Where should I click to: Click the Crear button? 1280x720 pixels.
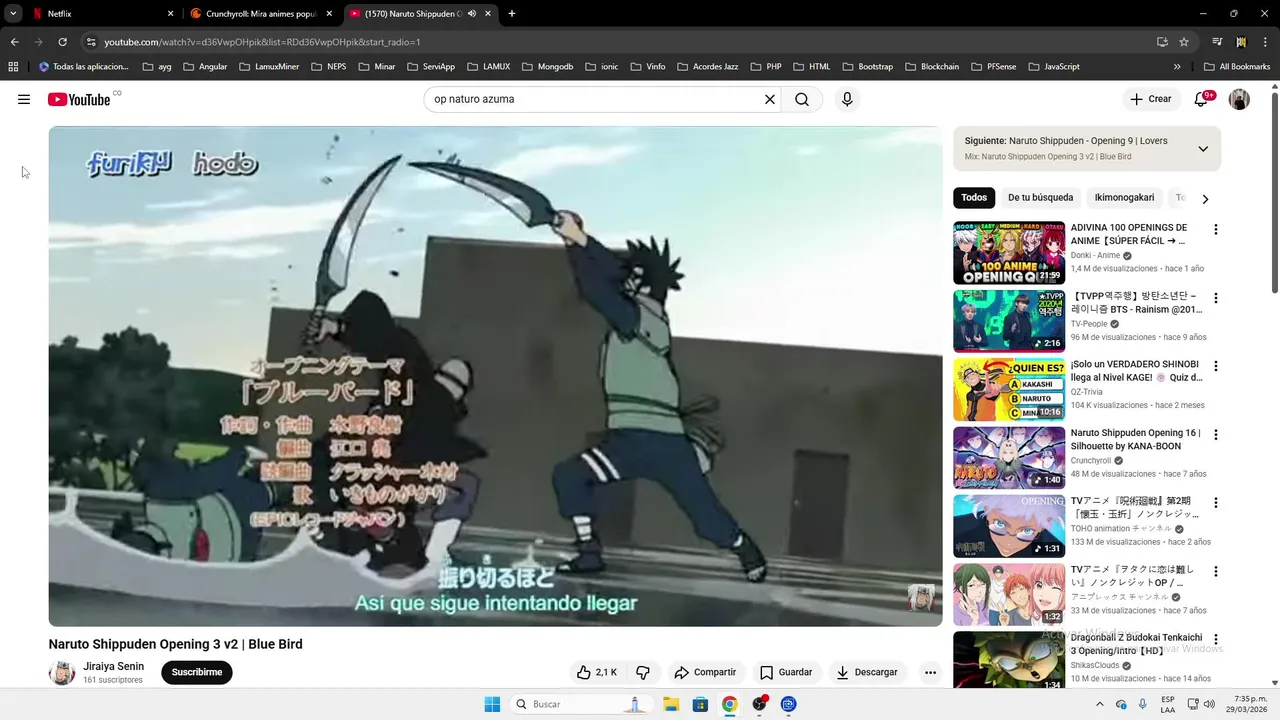tap(1150, 99)
